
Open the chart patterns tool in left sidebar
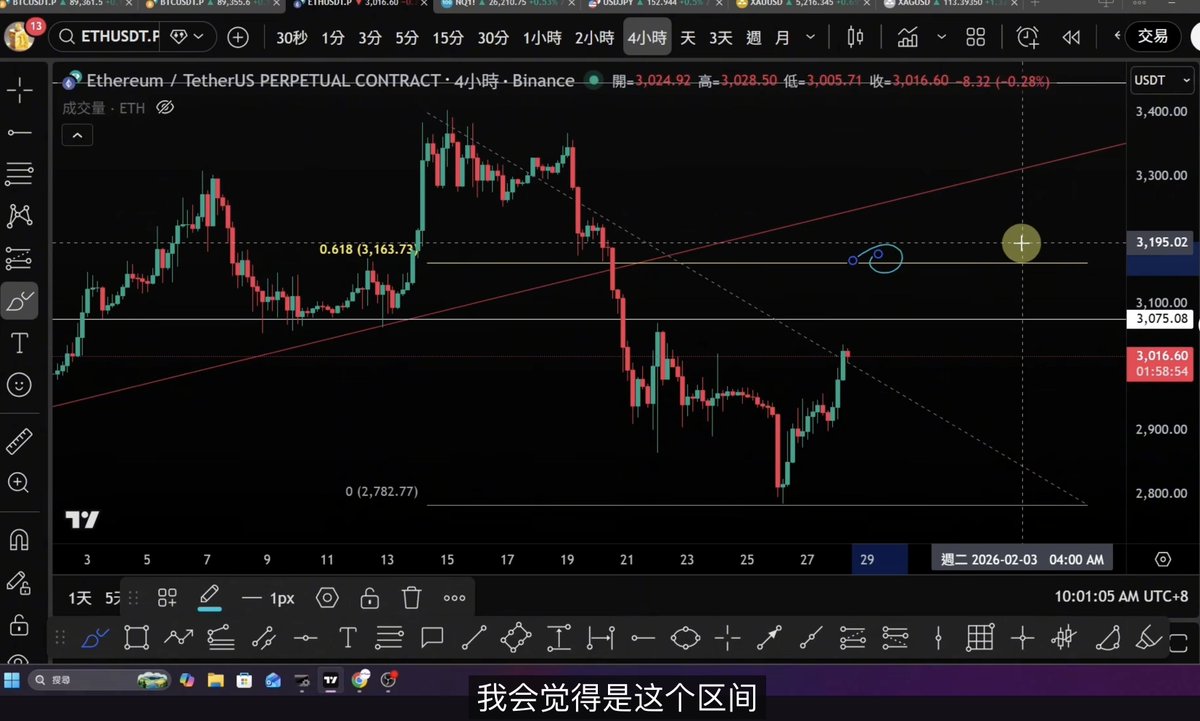click(x=19, y=215)
